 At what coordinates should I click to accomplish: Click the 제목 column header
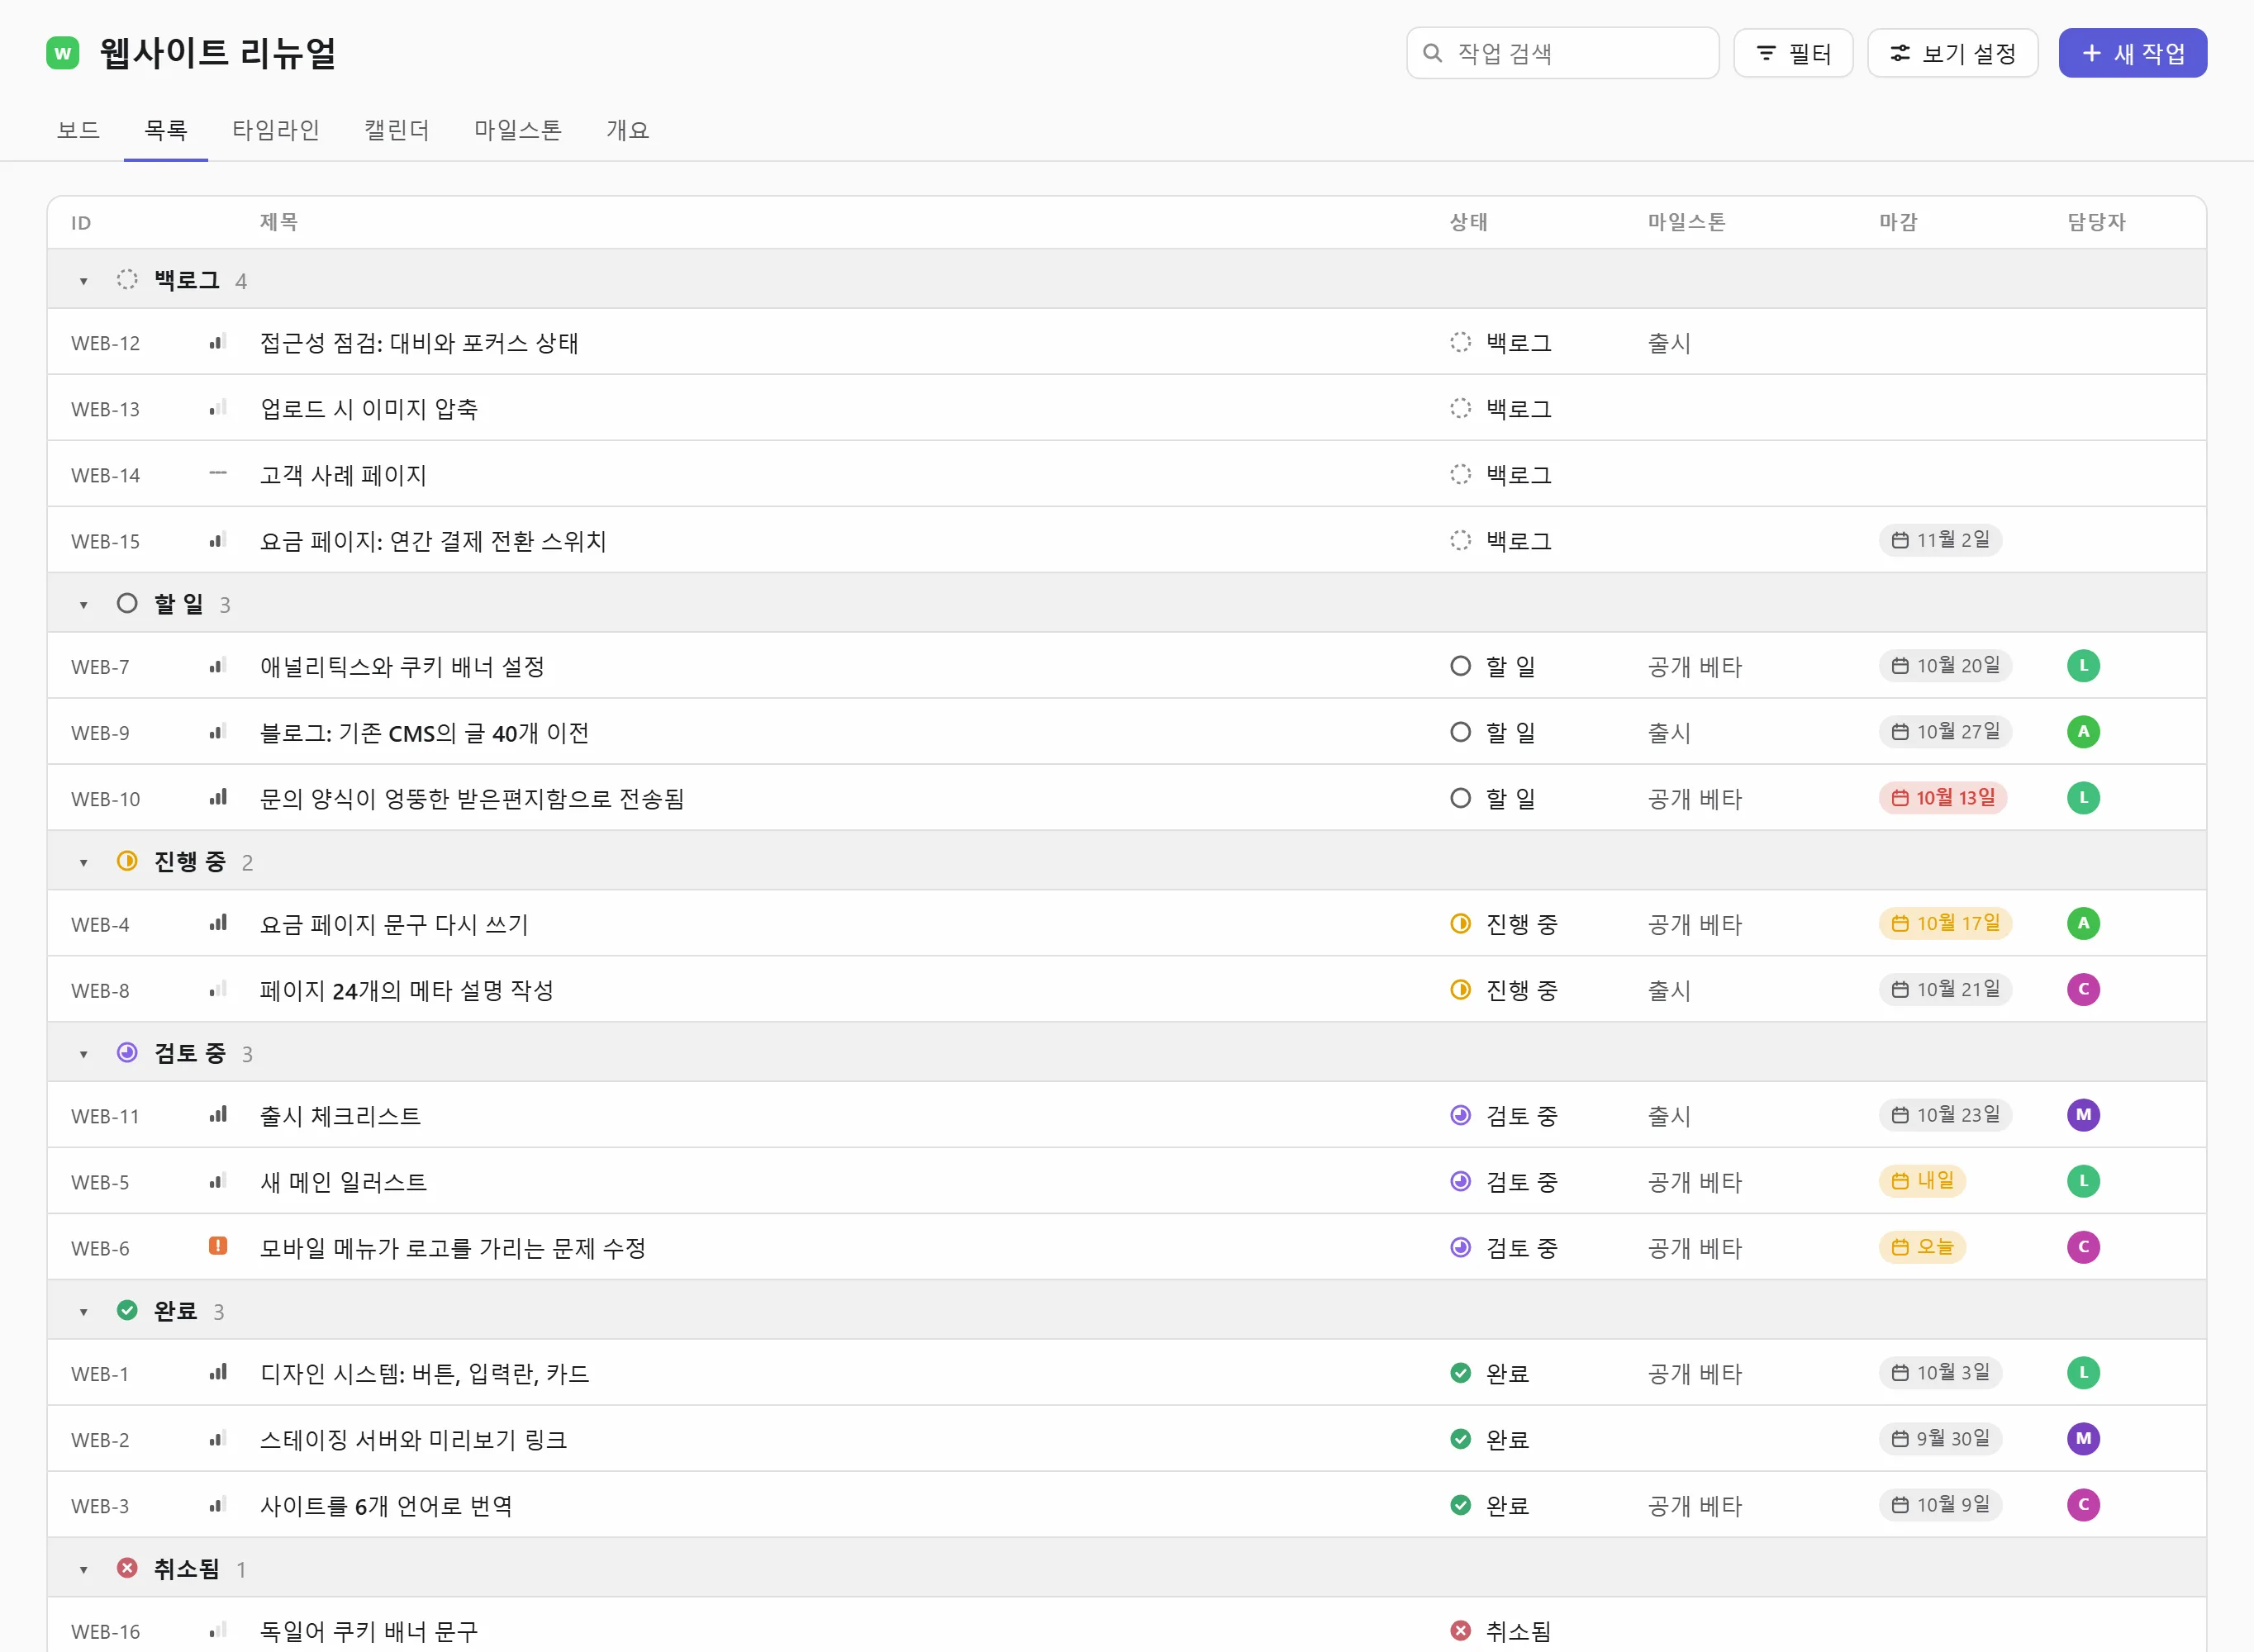(279, 222)
